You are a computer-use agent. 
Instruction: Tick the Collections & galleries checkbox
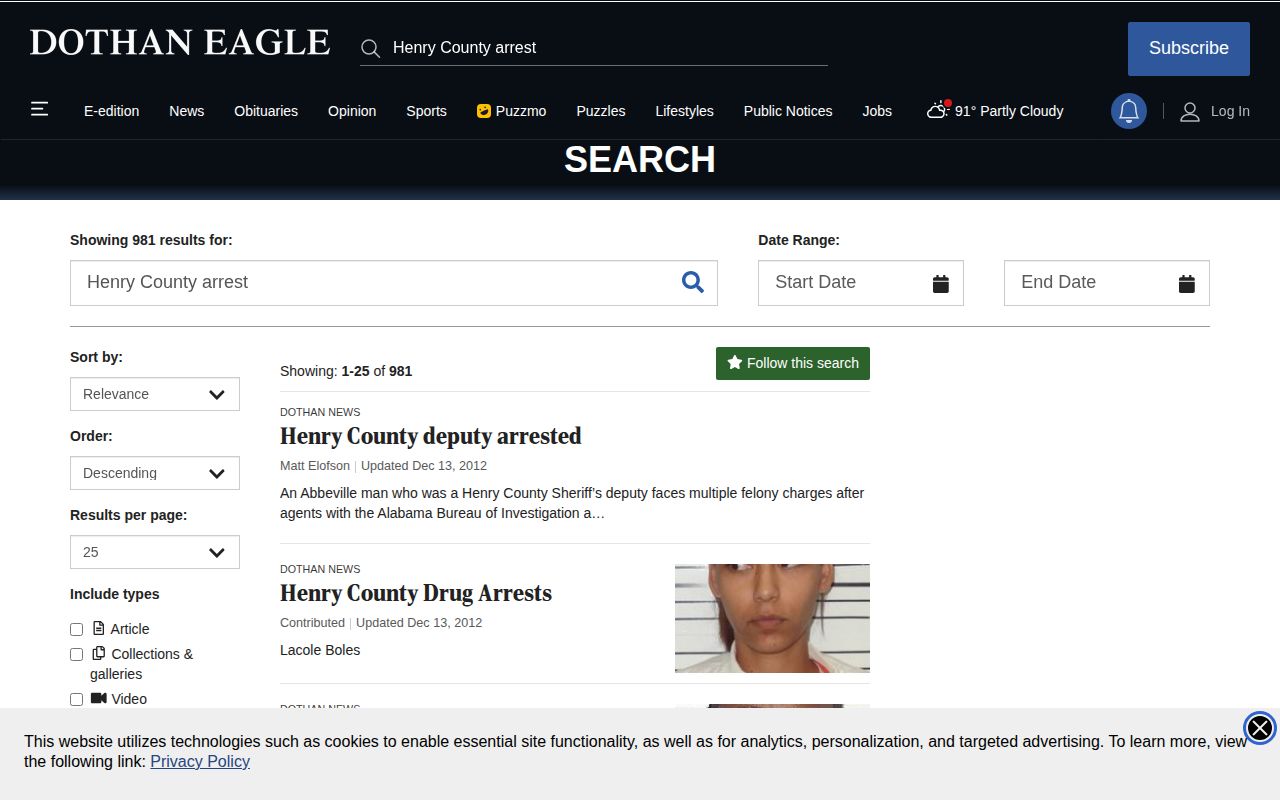pos(76,654)
